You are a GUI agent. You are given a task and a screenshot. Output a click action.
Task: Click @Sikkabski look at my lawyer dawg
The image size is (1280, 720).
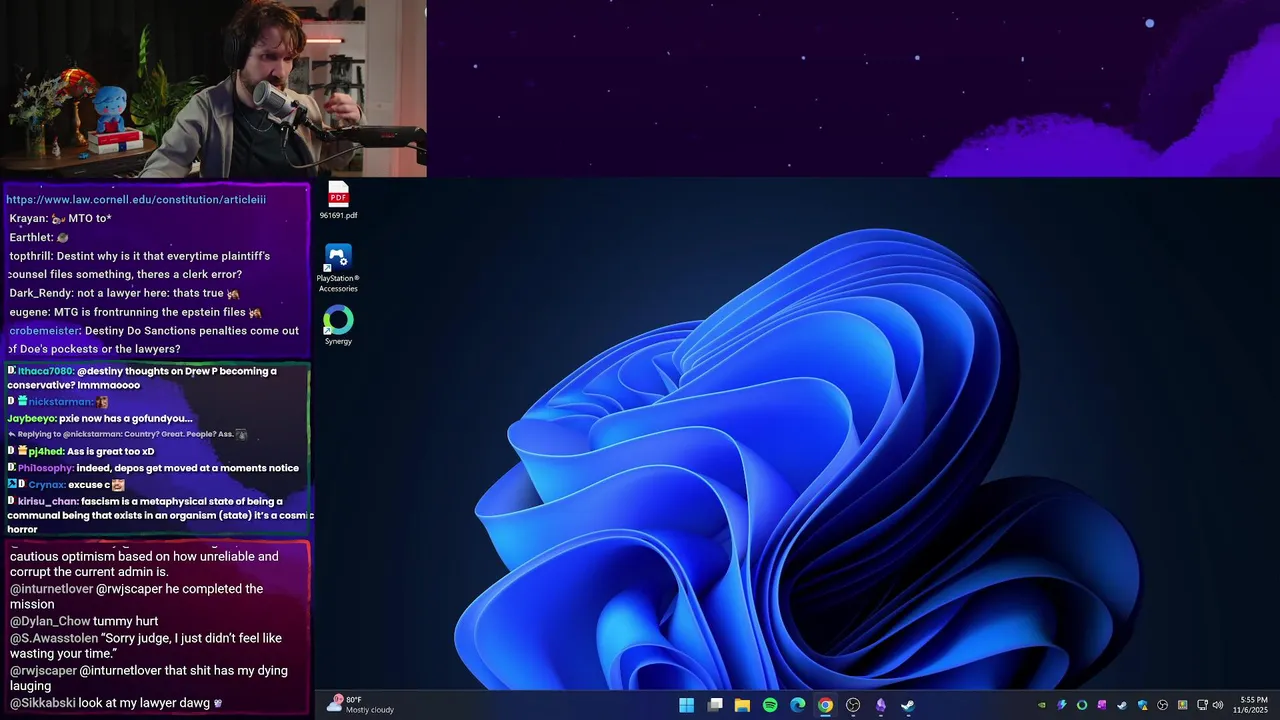(116, 703)
